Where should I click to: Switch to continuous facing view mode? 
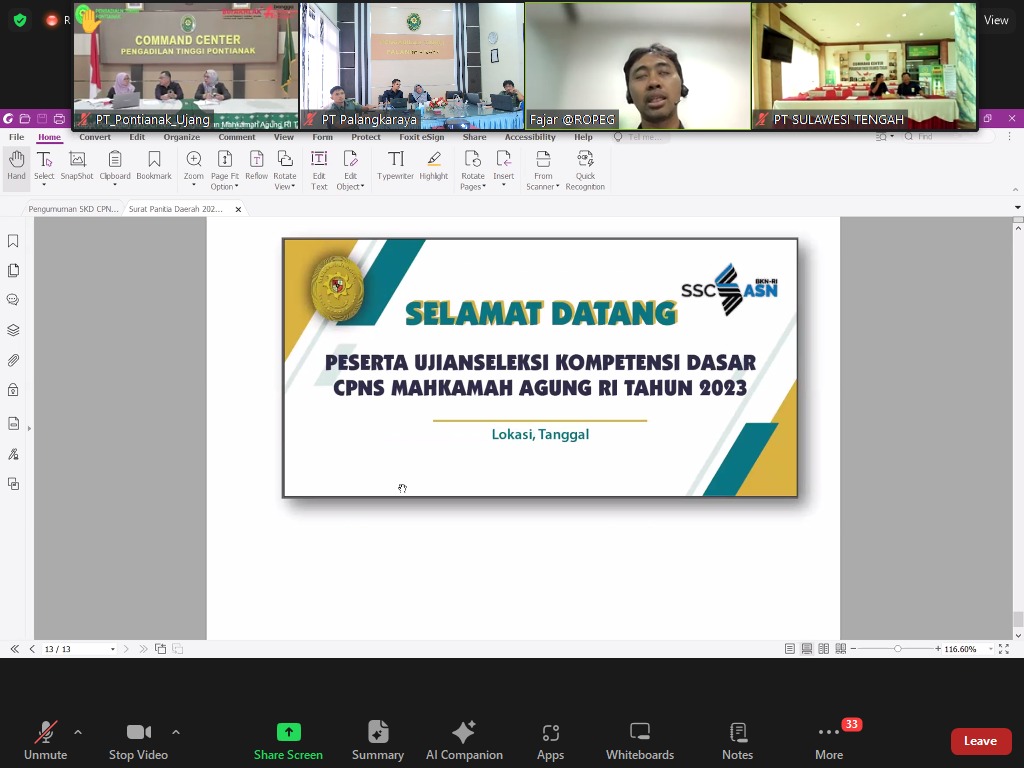[841, 648]
